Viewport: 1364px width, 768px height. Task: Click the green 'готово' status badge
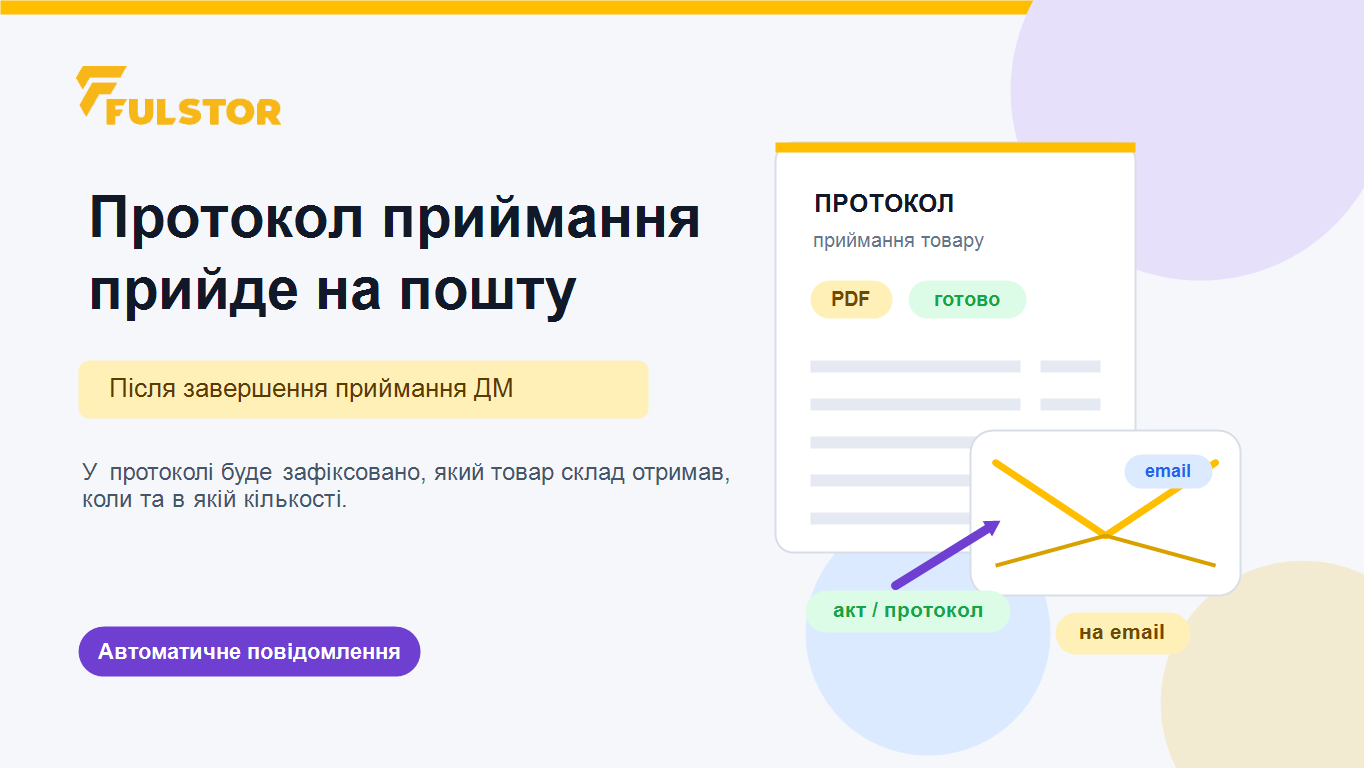click(x=967, y=300)
